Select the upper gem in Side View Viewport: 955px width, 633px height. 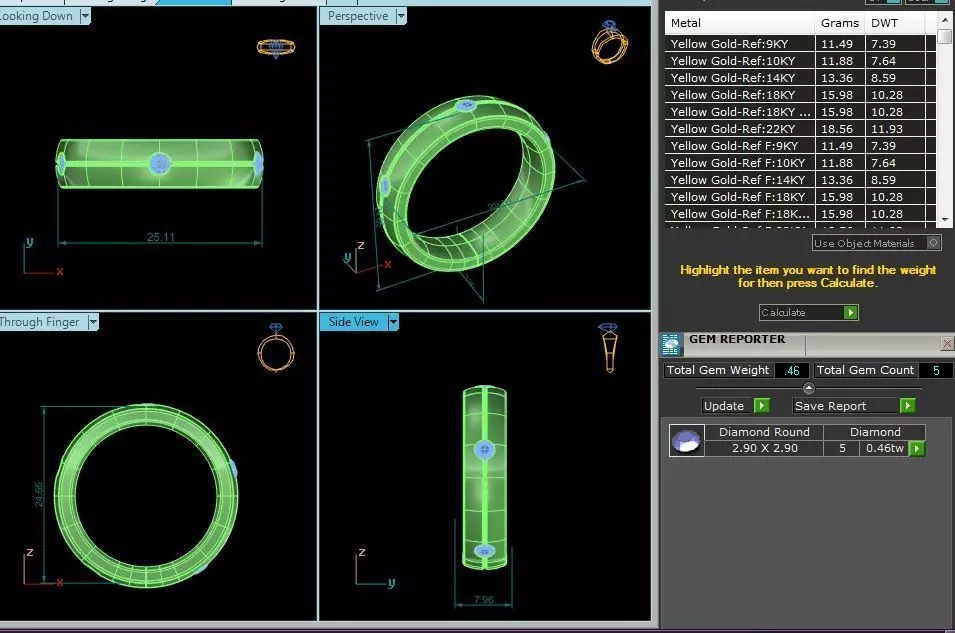pyautogui.click(x=484, y=450)
